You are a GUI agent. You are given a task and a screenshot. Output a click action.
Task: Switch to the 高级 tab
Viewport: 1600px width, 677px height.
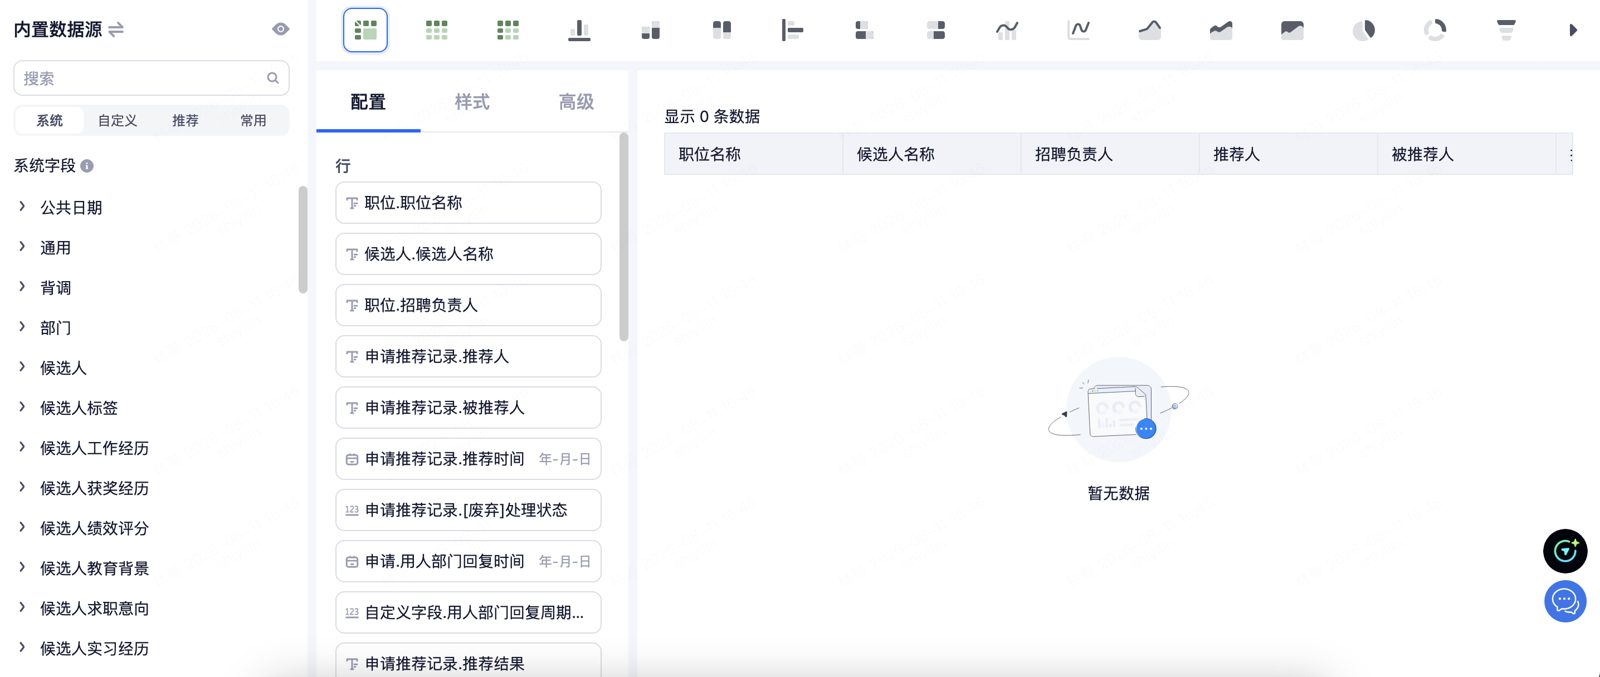coord(576,102)
